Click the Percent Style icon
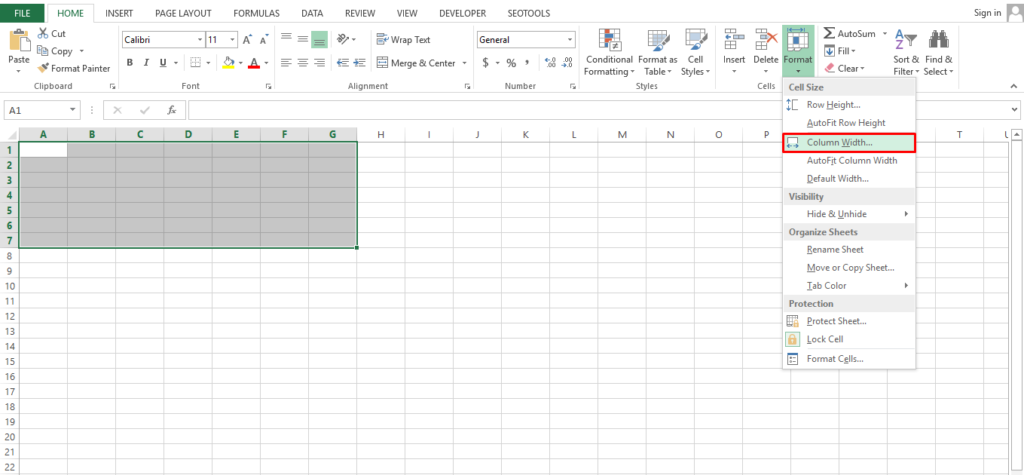The image size is (1024, 475). tap(511, 63)
